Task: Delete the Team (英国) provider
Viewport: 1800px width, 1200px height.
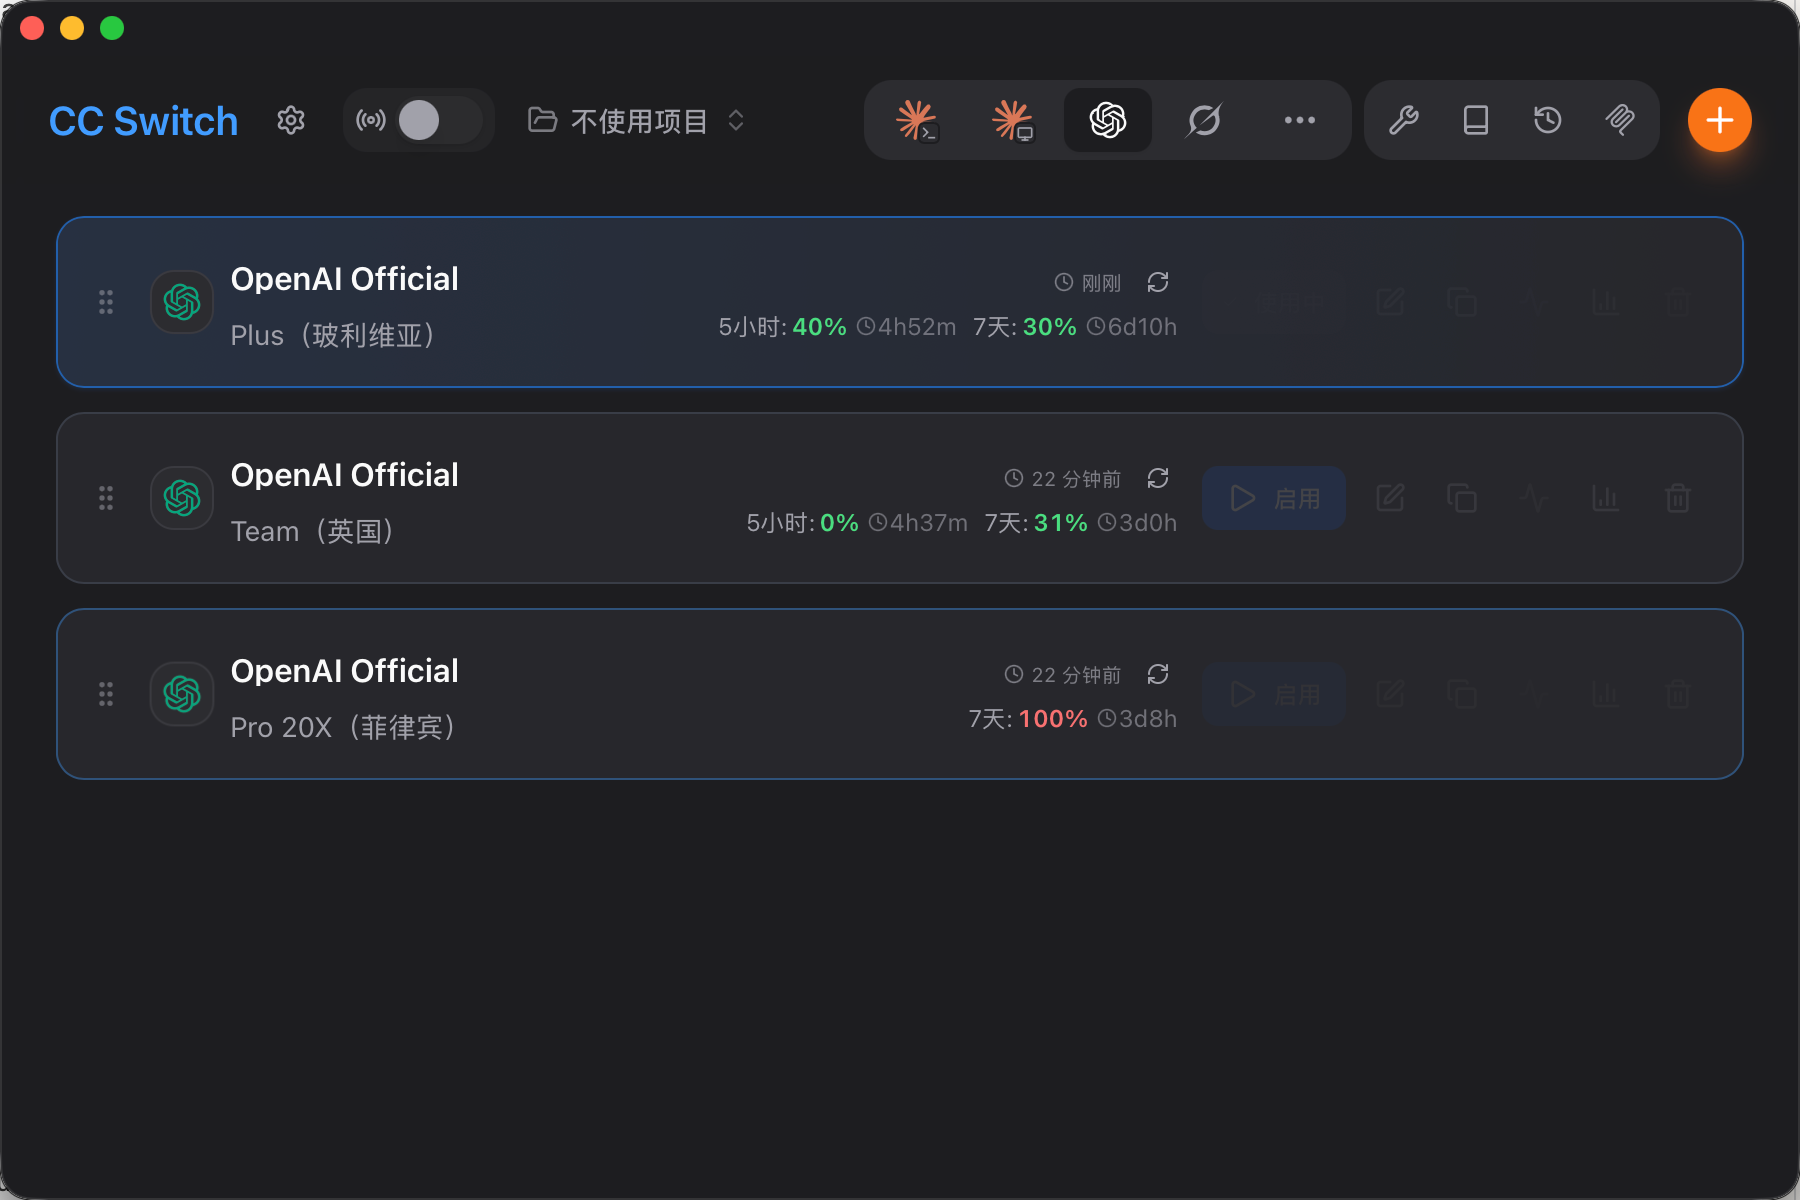Action: tap(1678, 498)
